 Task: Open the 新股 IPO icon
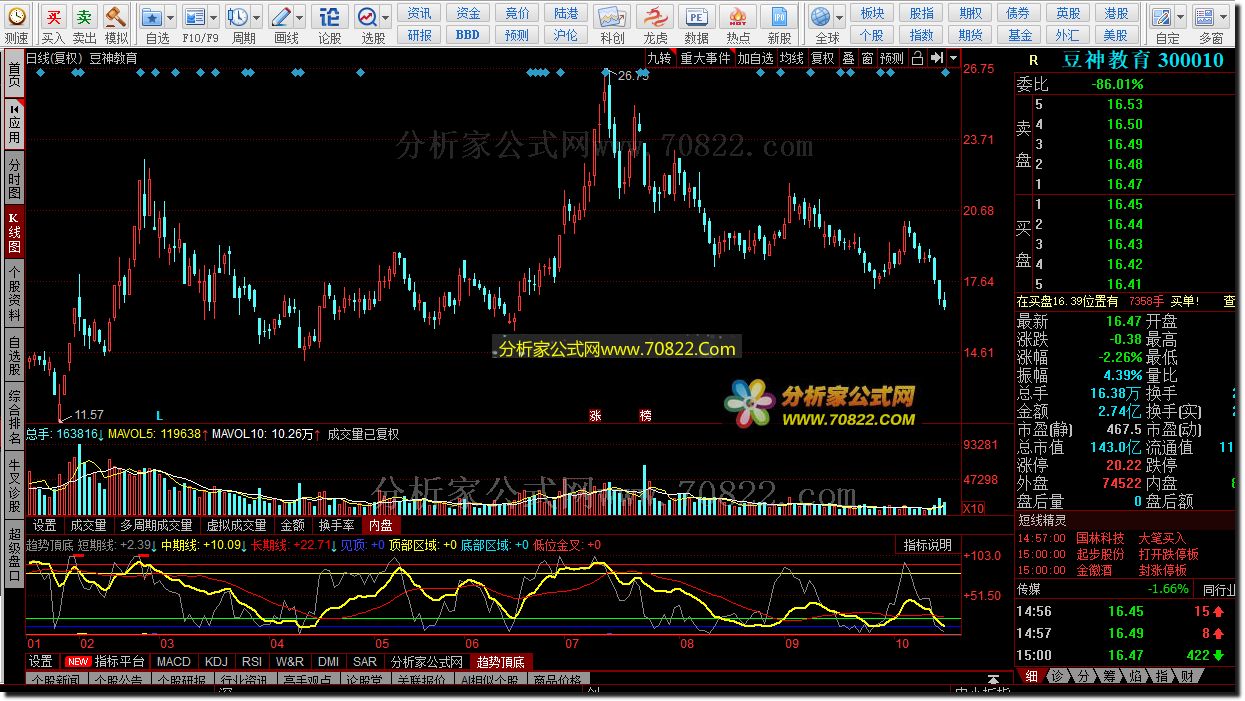[x=779, y=17]
